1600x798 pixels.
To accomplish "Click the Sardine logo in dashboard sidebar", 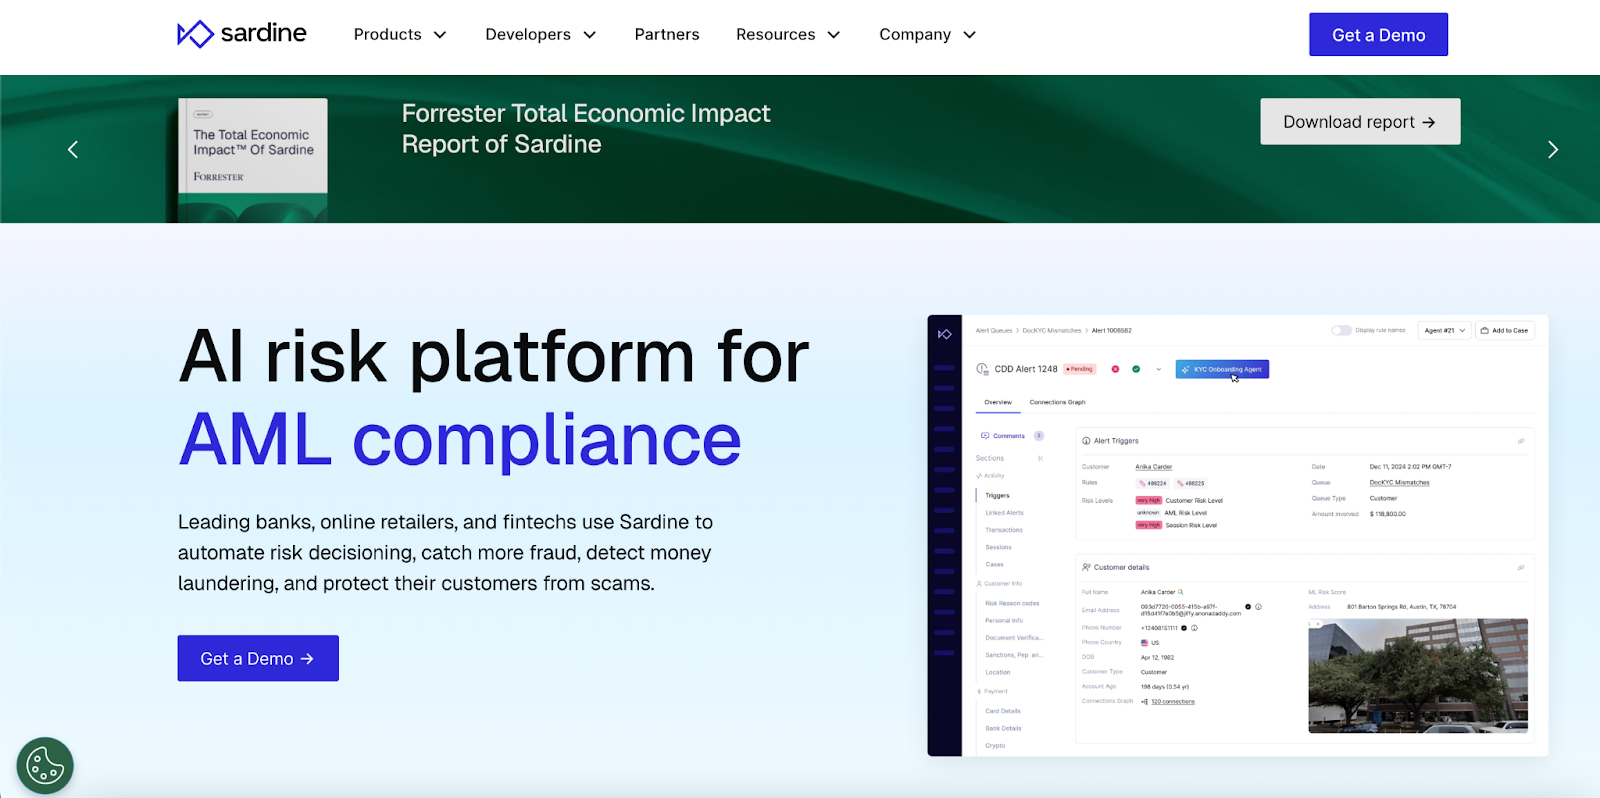I will (x=945, y=334).
